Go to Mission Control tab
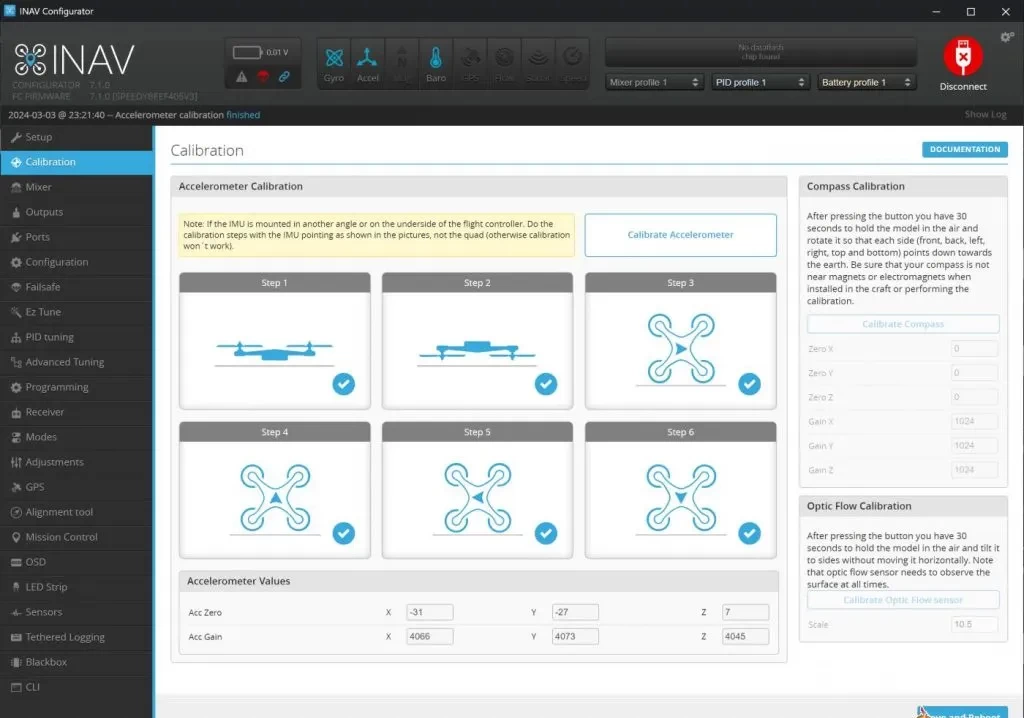Screen dimensions: 1024x718 click(x=76, y=537)
